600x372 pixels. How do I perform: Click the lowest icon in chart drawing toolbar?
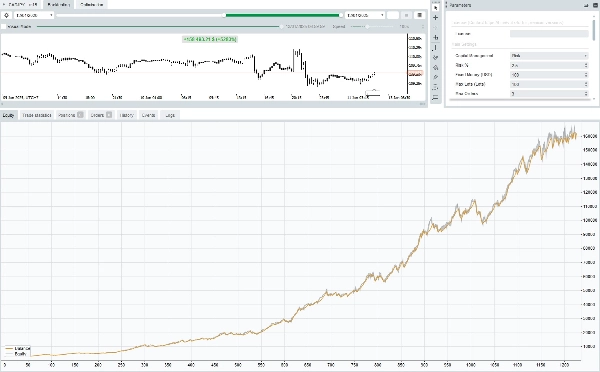[435, 98]
